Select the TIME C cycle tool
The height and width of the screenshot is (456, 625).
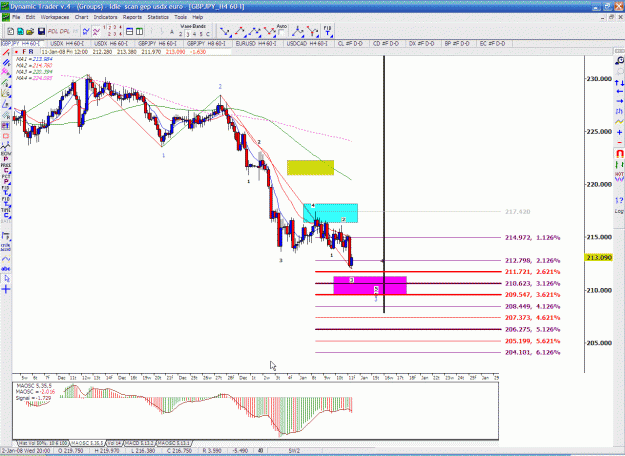tap(6, 213)
